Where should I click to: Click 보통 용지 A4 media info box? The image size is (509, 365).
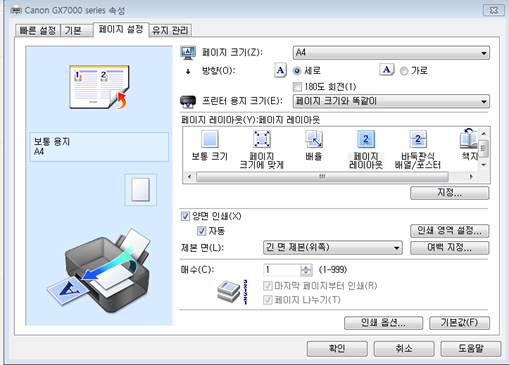(x=99, y=147)
